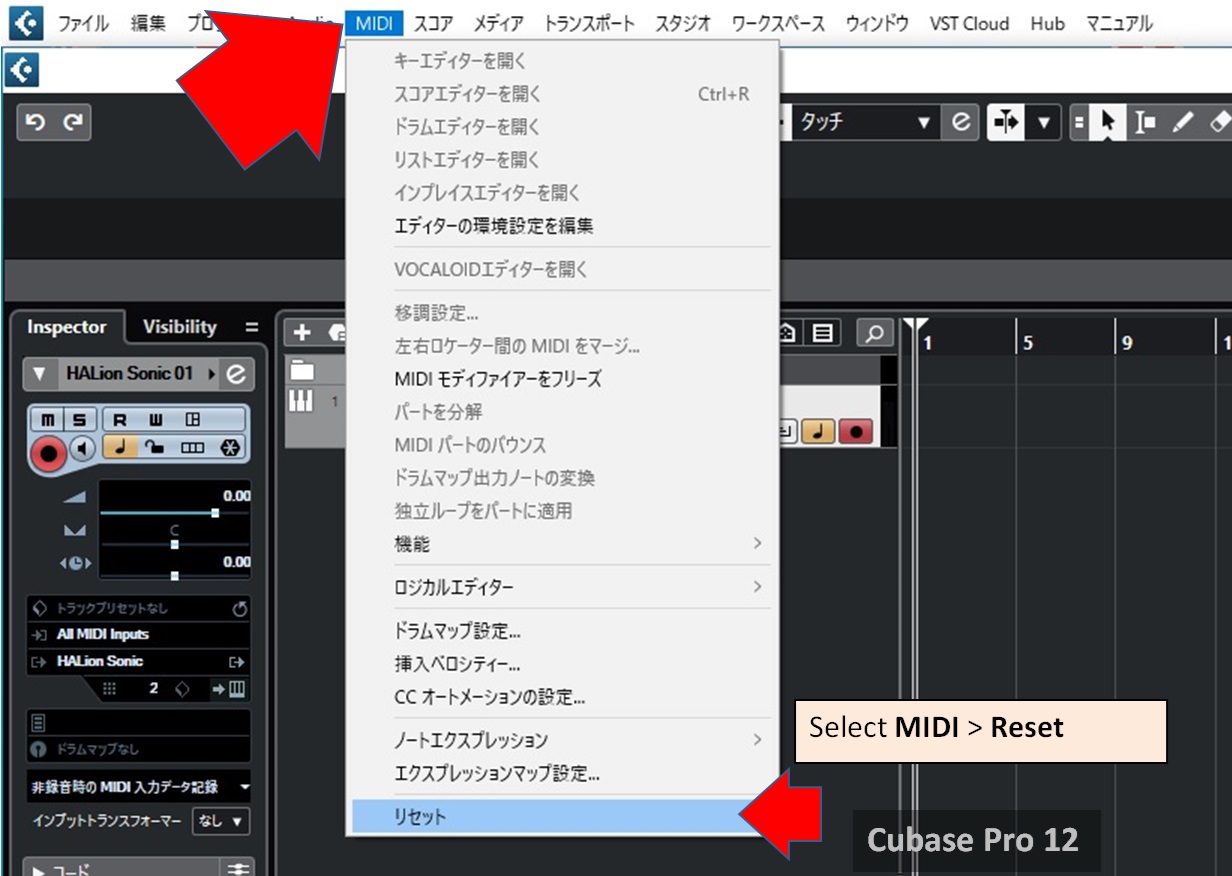The height and width of the screenshot is (876, 1232).
Task: Open the 編集 menu
Action: (148, 23)
